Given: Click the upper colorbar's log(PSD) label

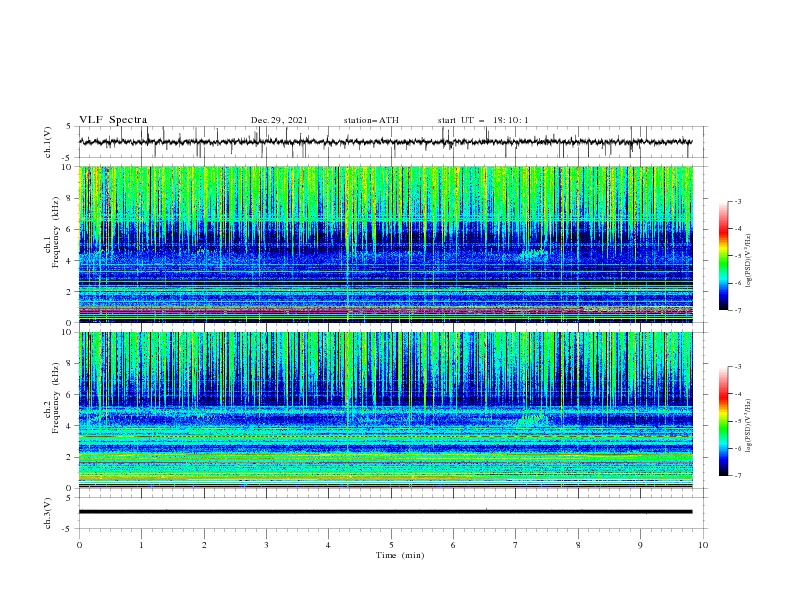Looking at the screenshot, I should click(749, 261).
